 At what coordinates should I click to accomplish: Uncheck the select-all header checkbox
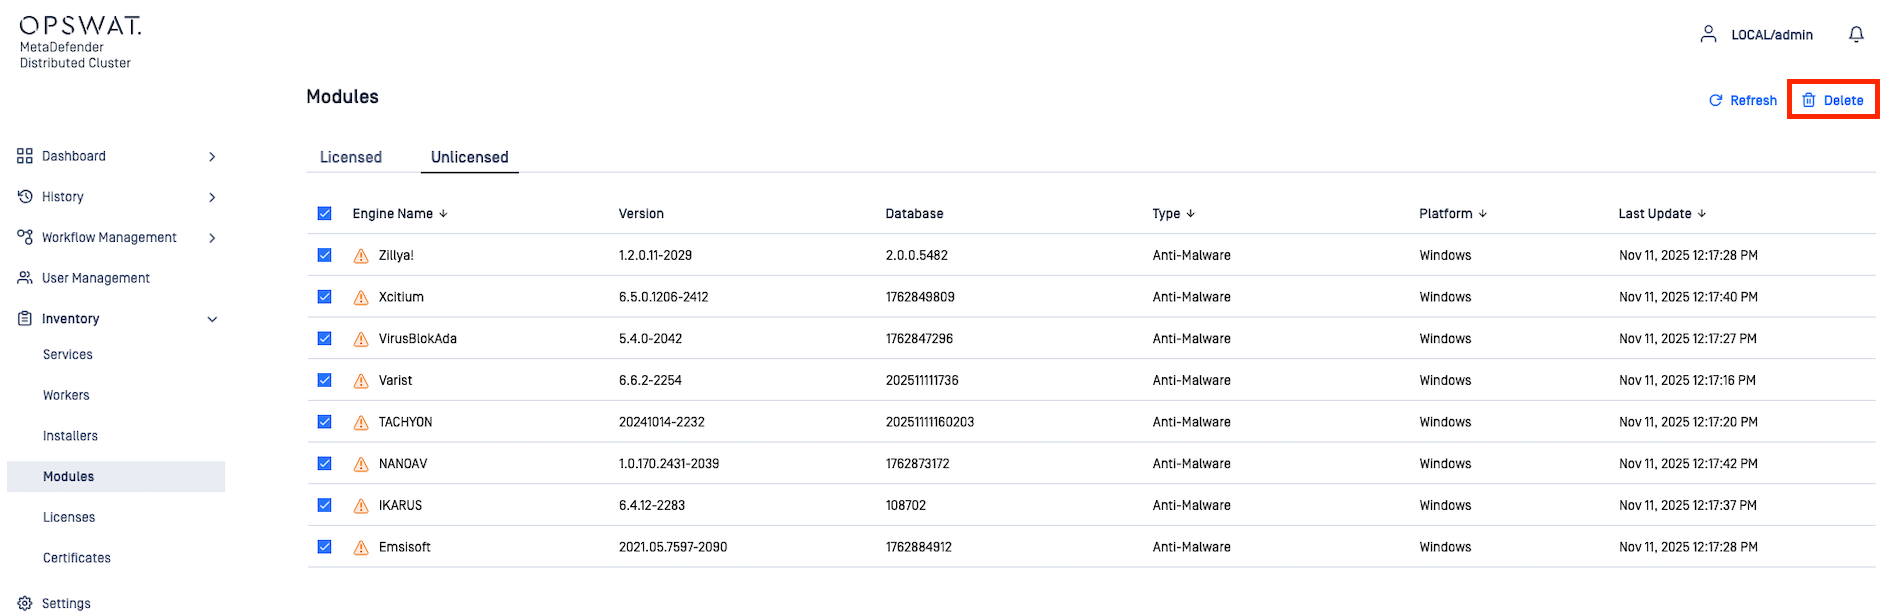(x=325, y=213)
